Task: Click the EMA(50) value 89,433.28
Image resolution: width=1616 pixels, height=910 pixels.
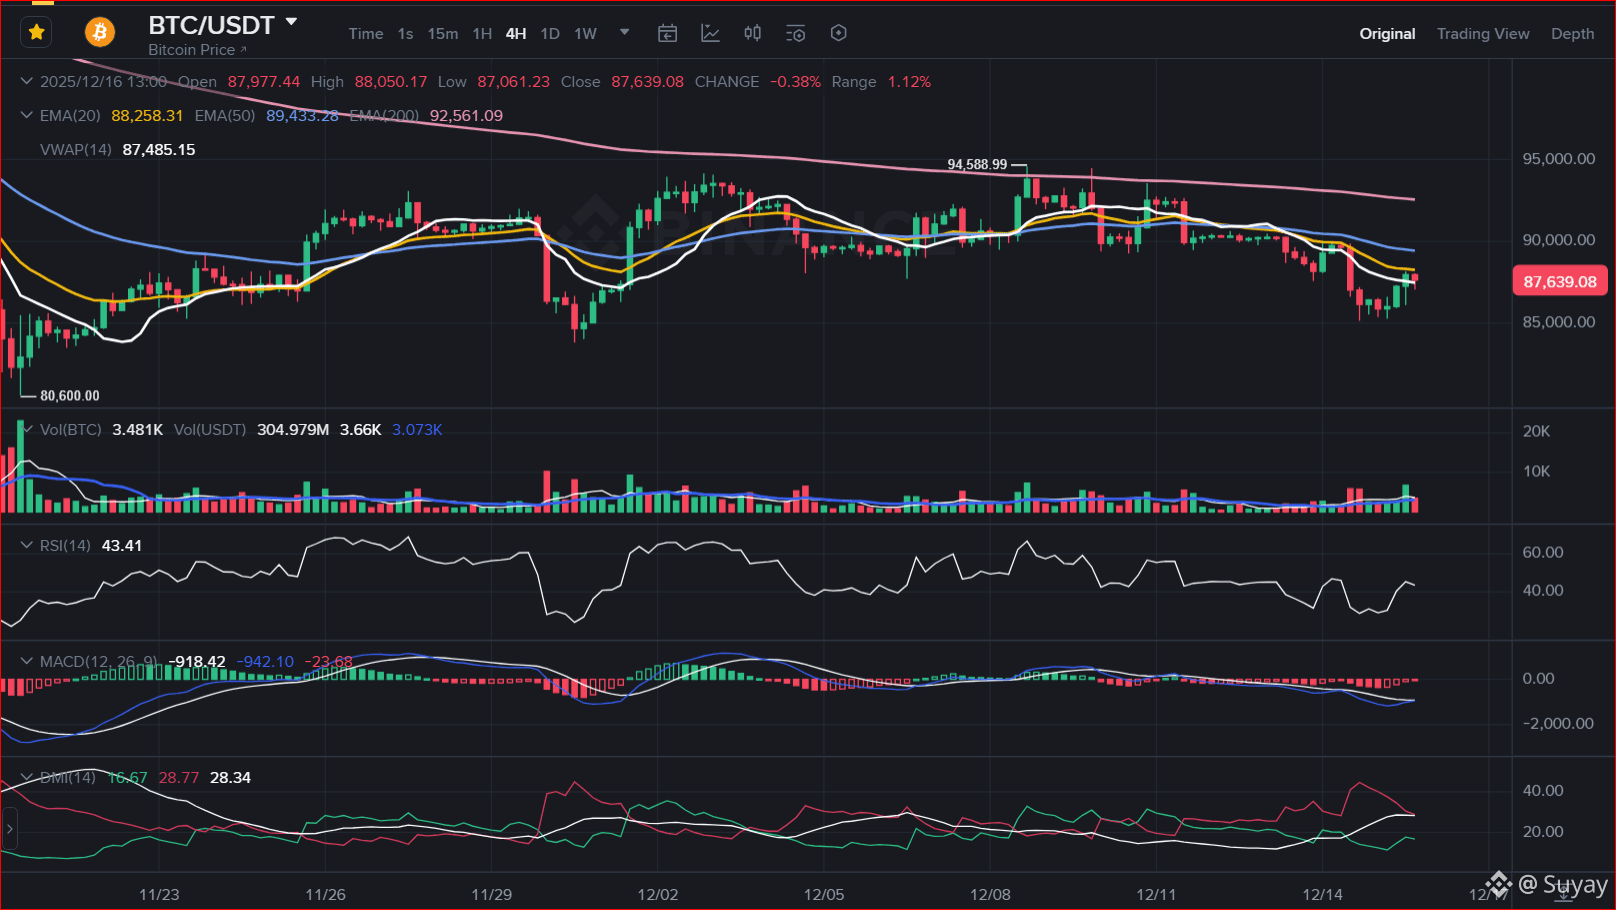Action: [302, 116]
